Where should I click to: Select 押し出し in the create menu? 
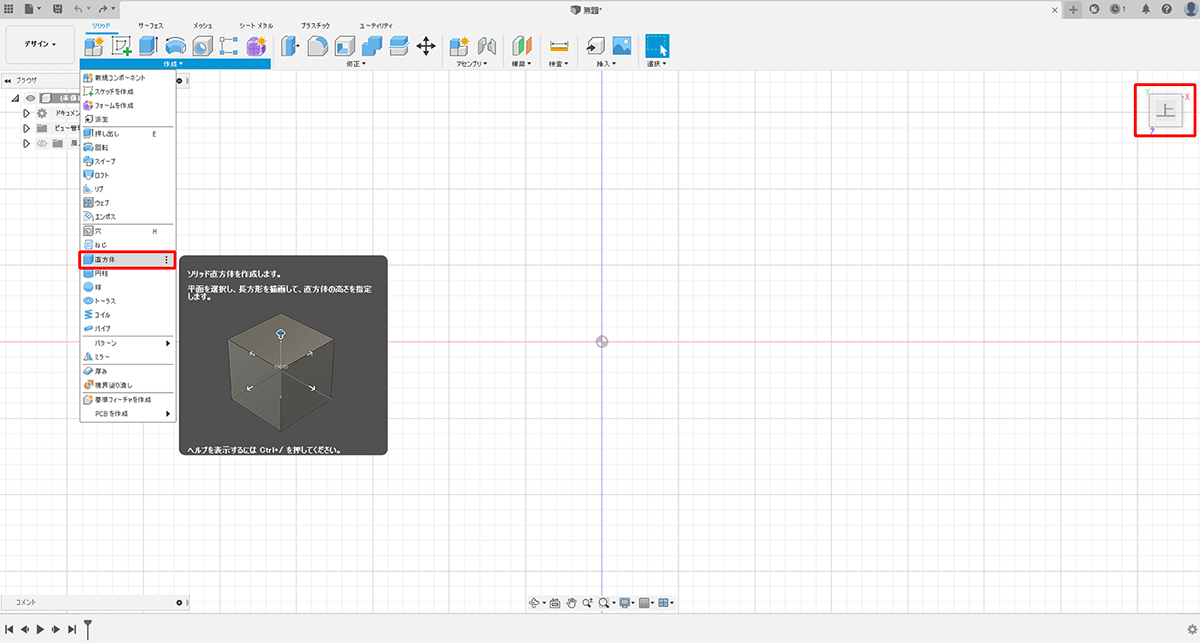pyautogui.click(x=108, y=133)
